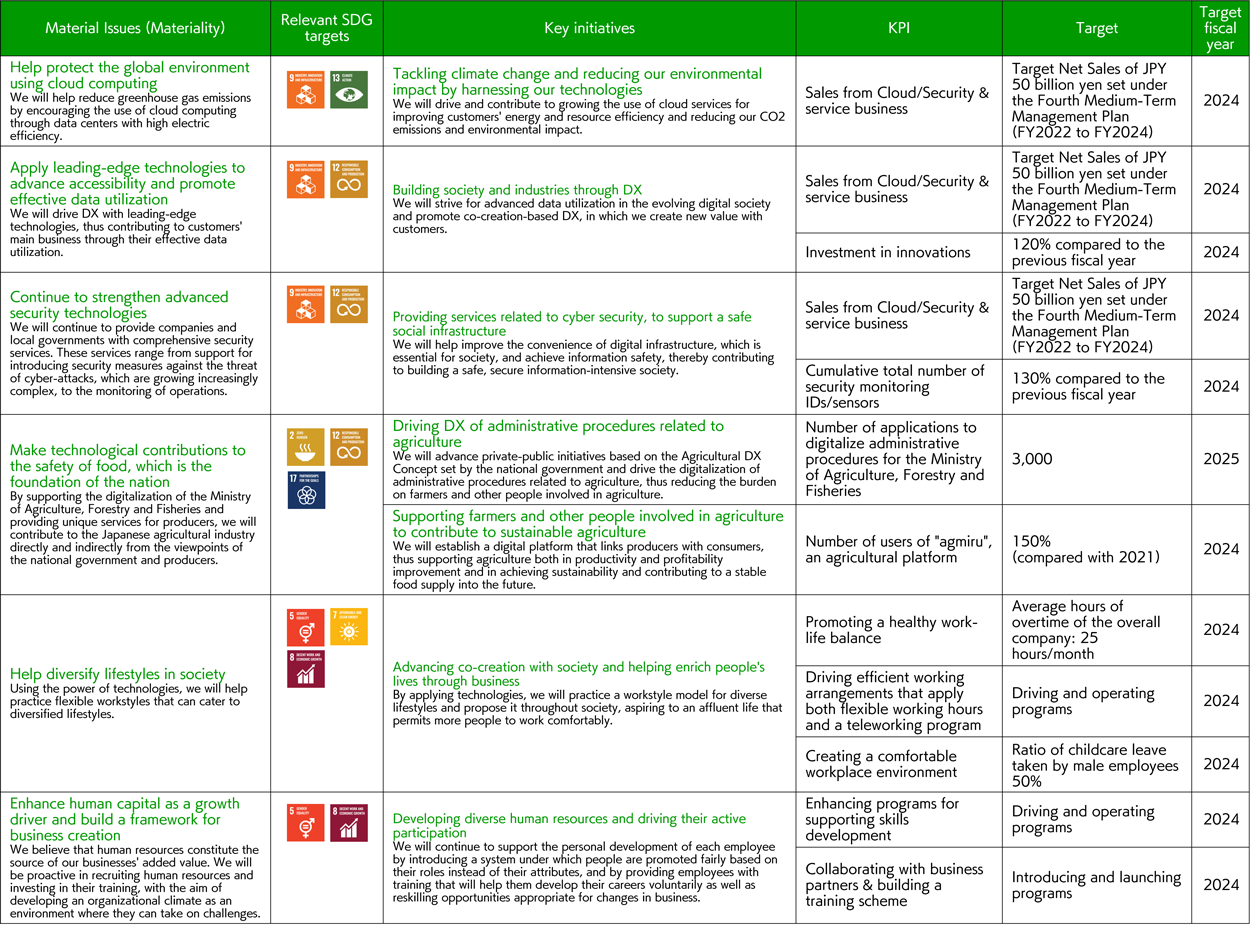This screenshot has width=1250, height=926.
Task: Click heading "Make technological contributions to the safety of food"
Action: pyautogui.click(x=127, y=466)
